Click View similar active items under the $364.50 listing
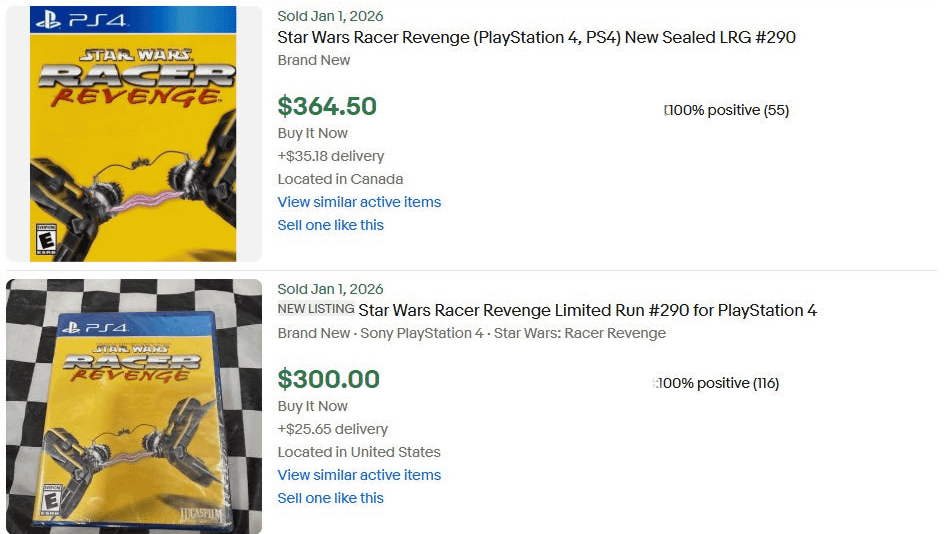The width and height of the screenshot is (951, 534). click(x=359, y=202)
